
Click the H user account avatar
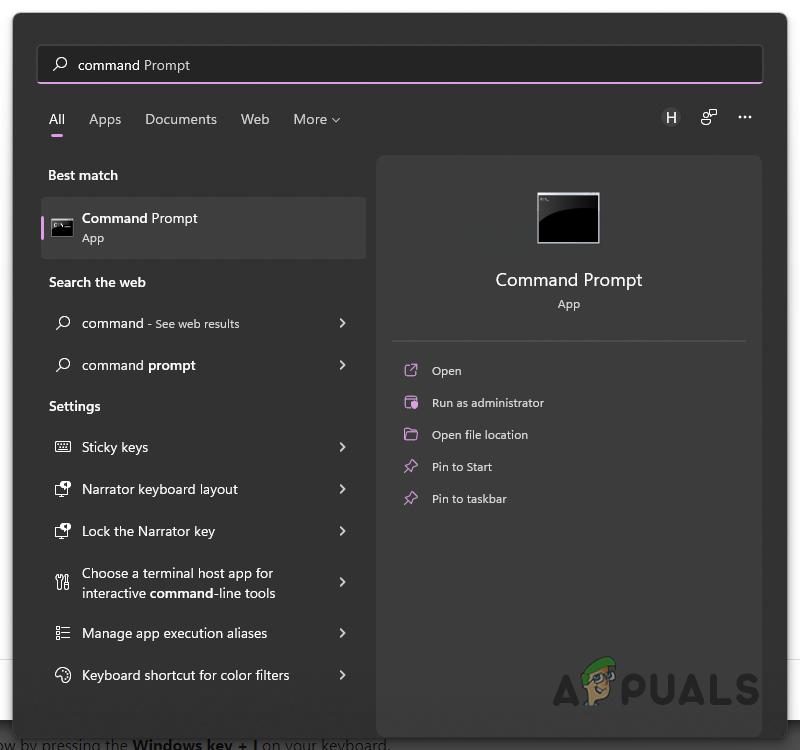pos(671,118)
